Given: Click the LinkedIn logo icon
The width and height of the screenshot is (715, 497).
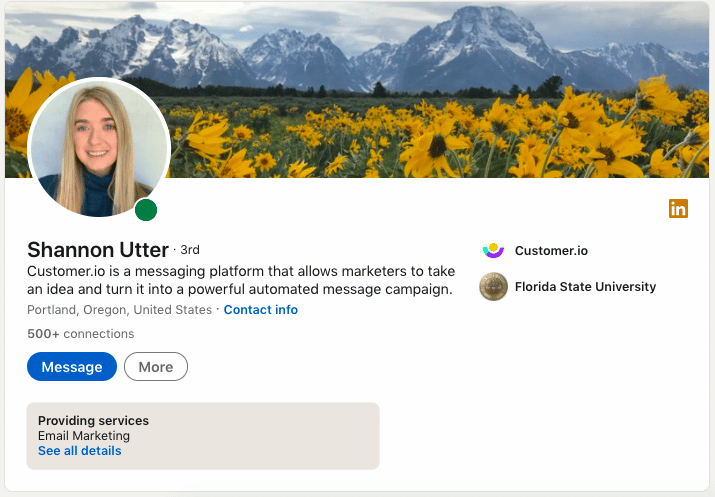Looking at the screenshot, I should pos(678,209).
